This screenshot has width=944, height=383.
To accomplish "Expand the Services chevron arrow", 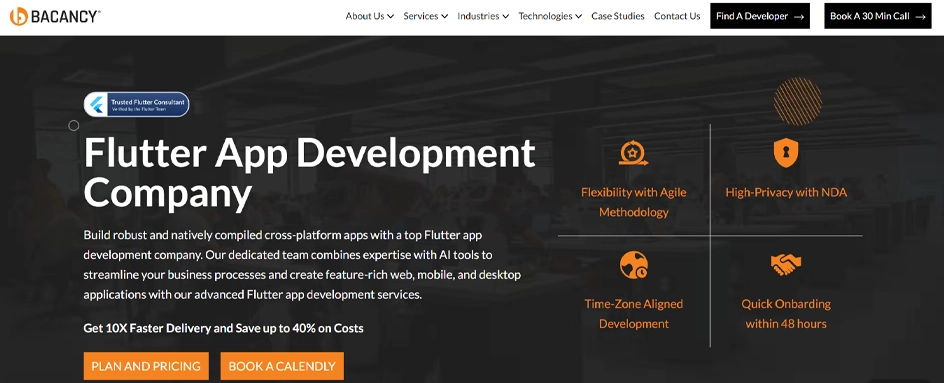I will (444, 17).
